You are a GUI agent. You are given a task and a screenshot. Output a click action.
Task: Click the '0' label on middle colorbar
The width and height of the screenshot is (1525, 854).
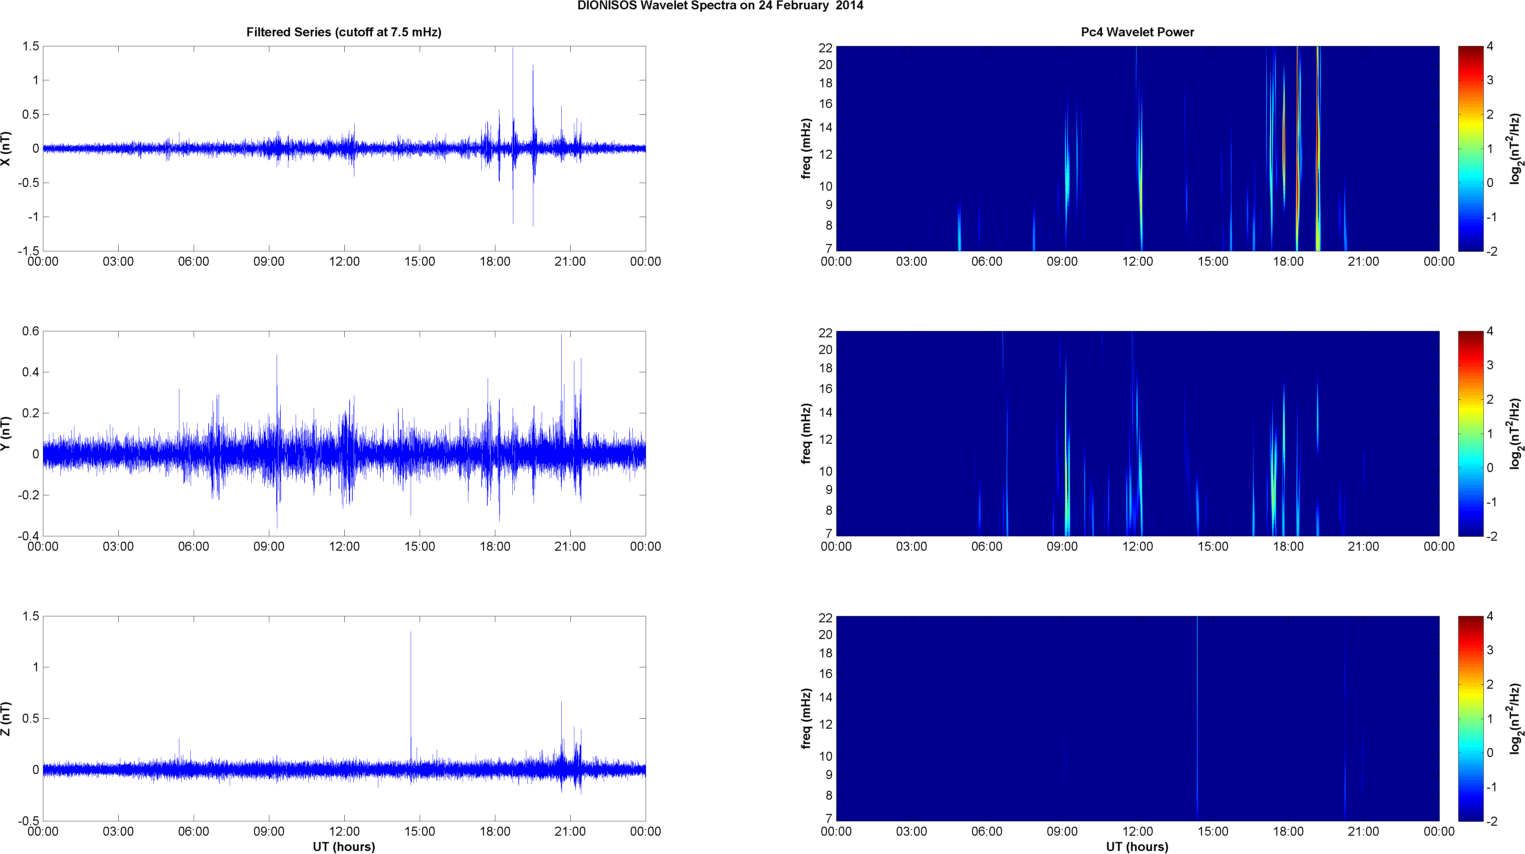(1490, 468)
